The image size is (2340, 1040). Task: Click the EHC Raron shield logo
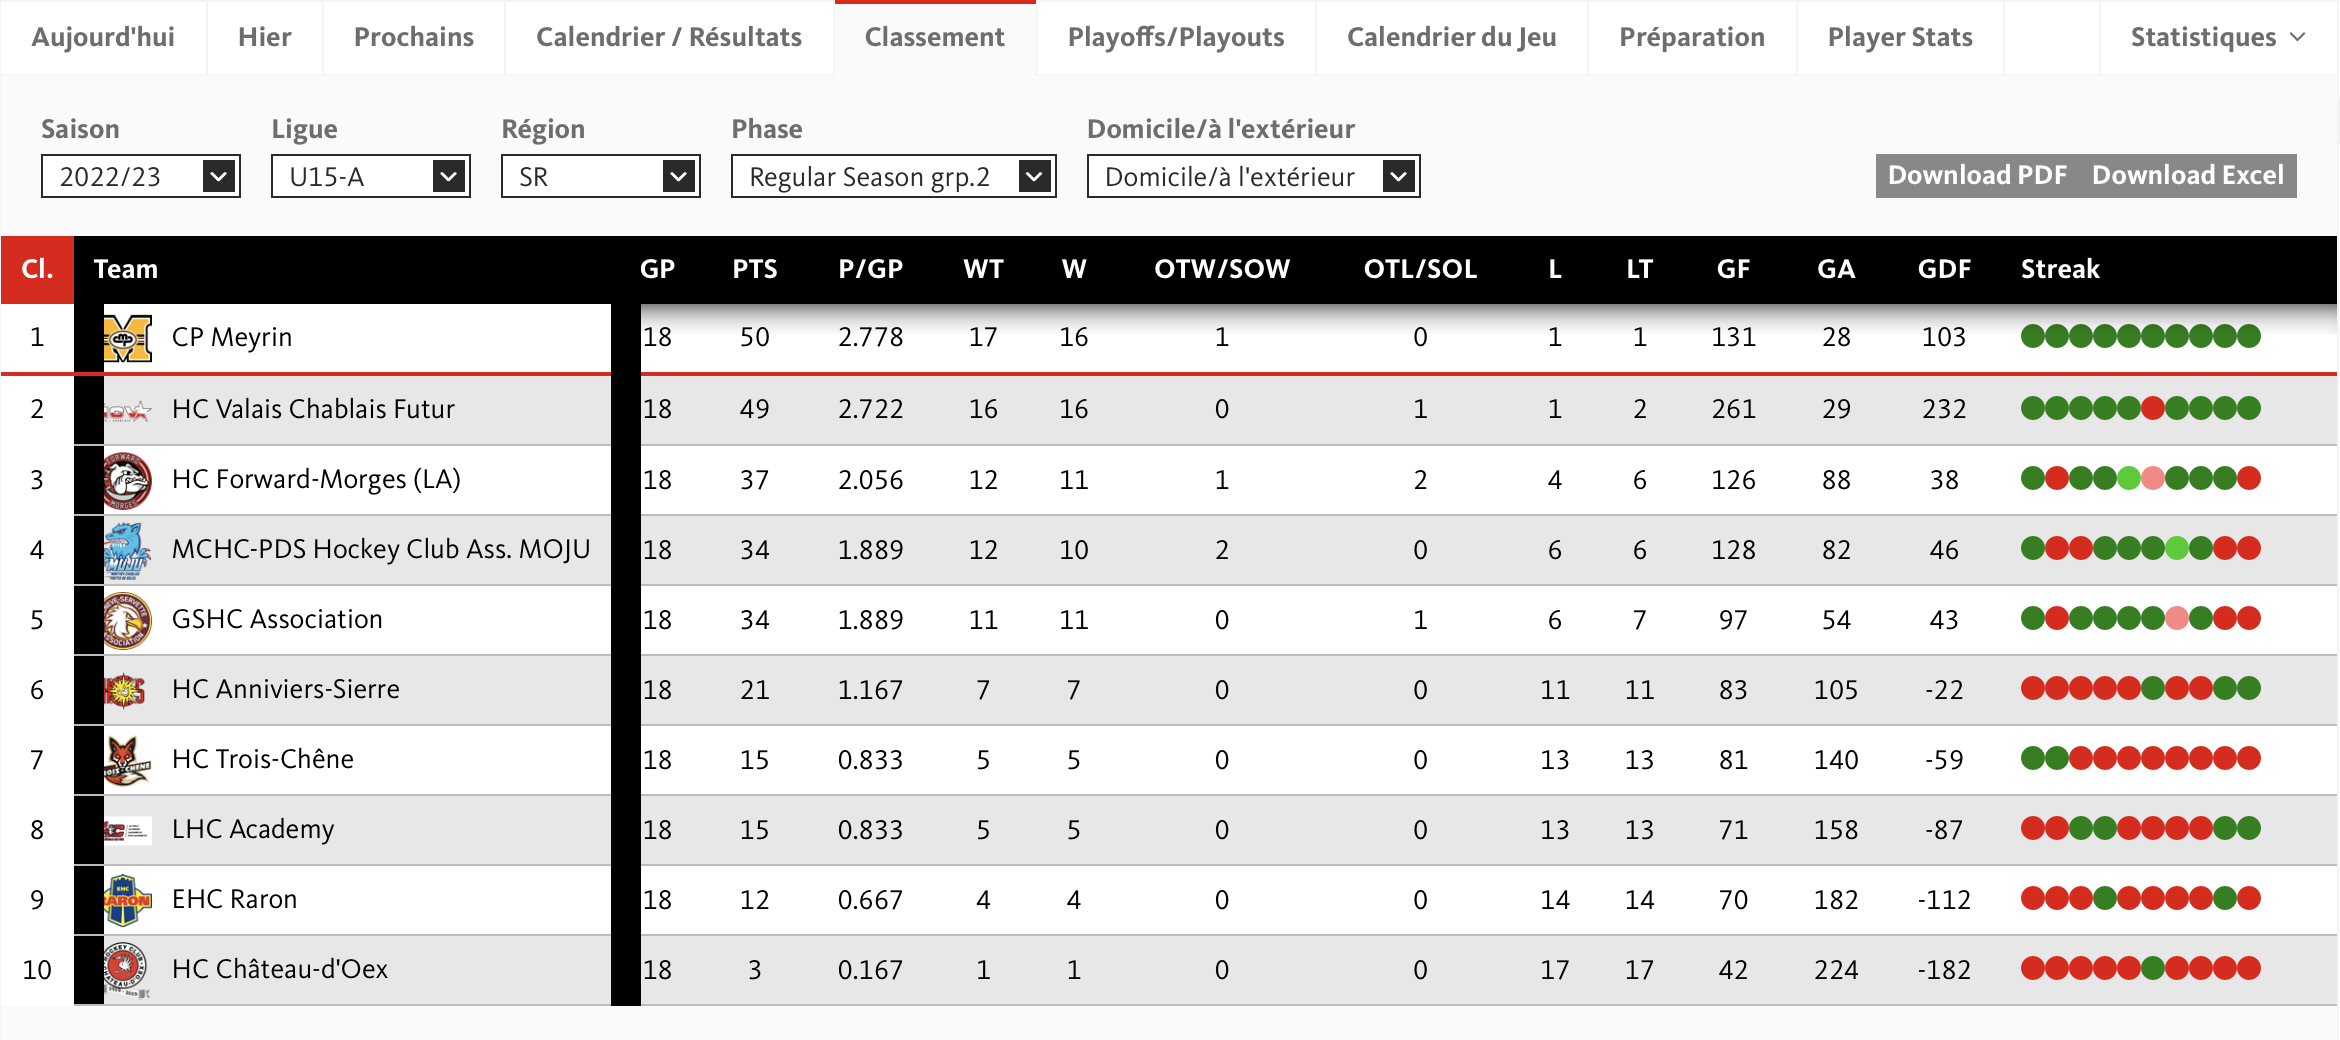click(127, 900)
